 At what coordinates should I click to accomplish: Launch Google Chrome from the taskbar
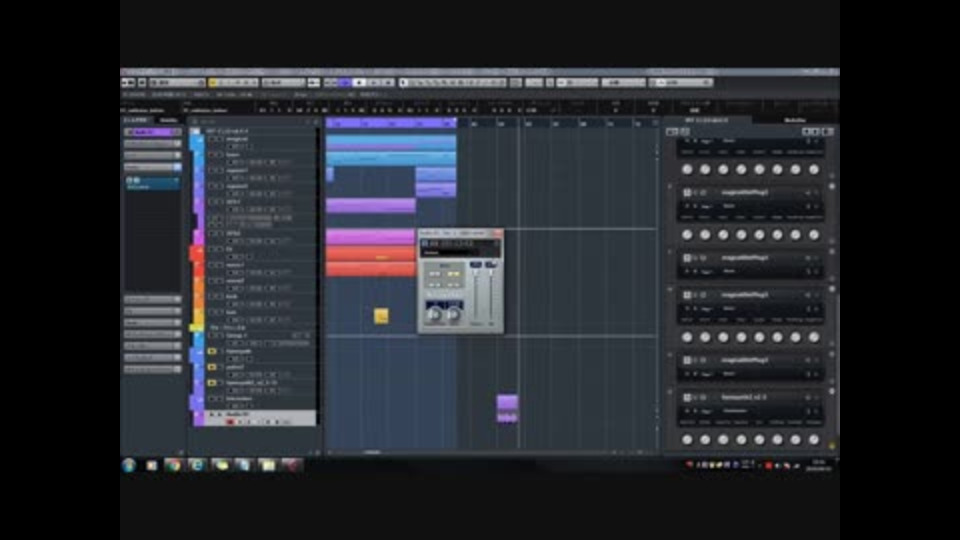(173, 465)
